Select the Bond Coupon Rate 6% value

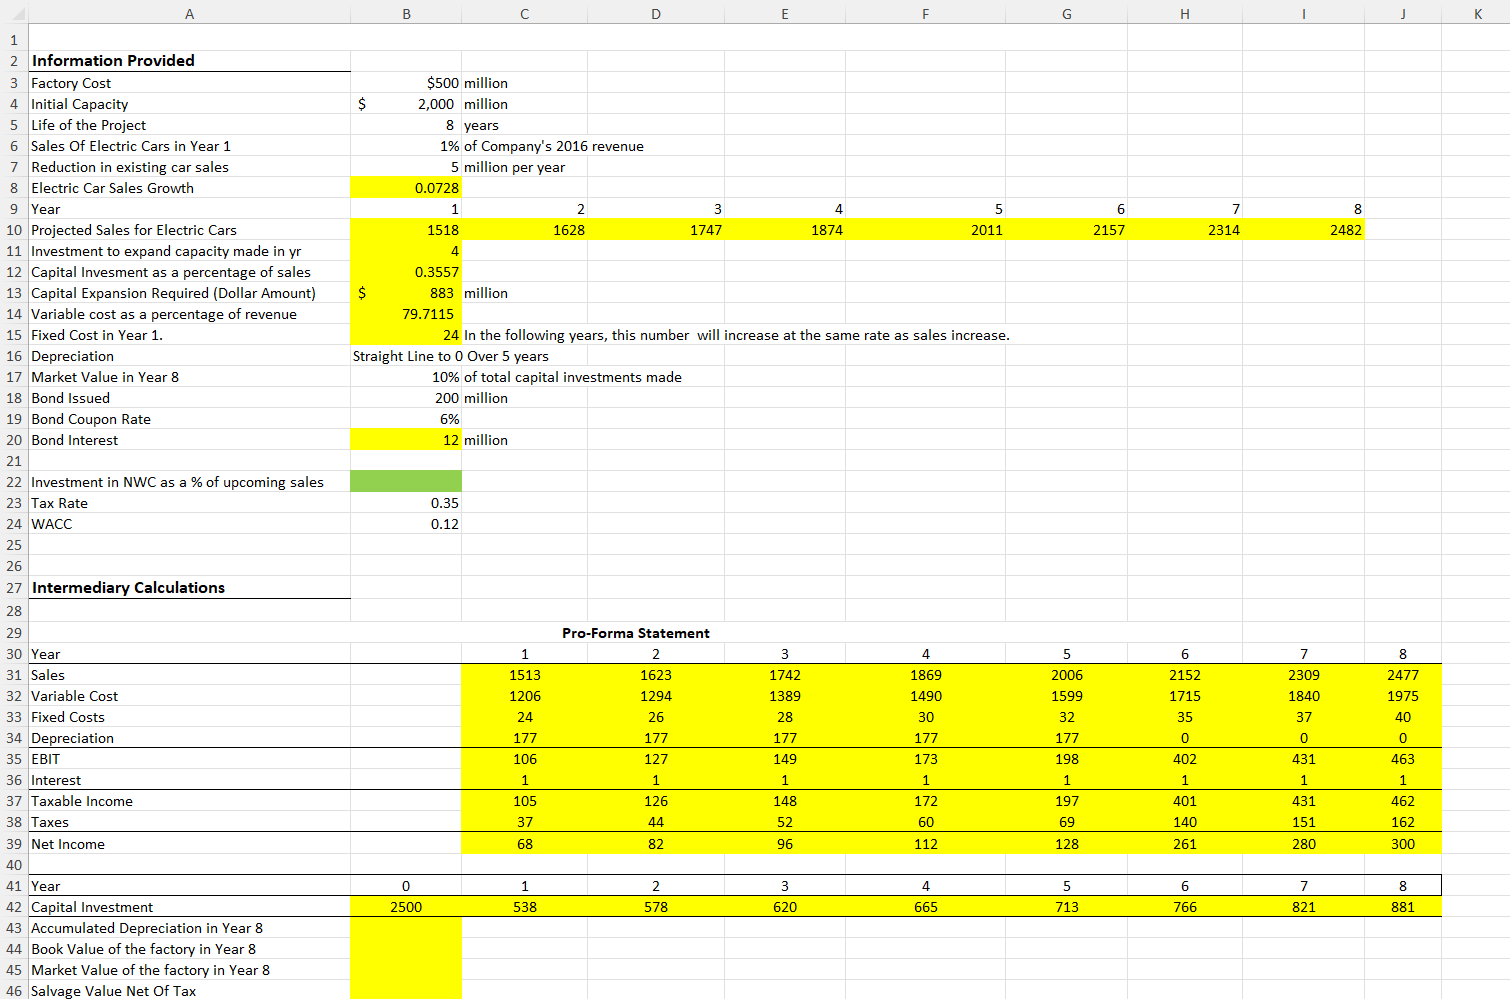(406, 419)
